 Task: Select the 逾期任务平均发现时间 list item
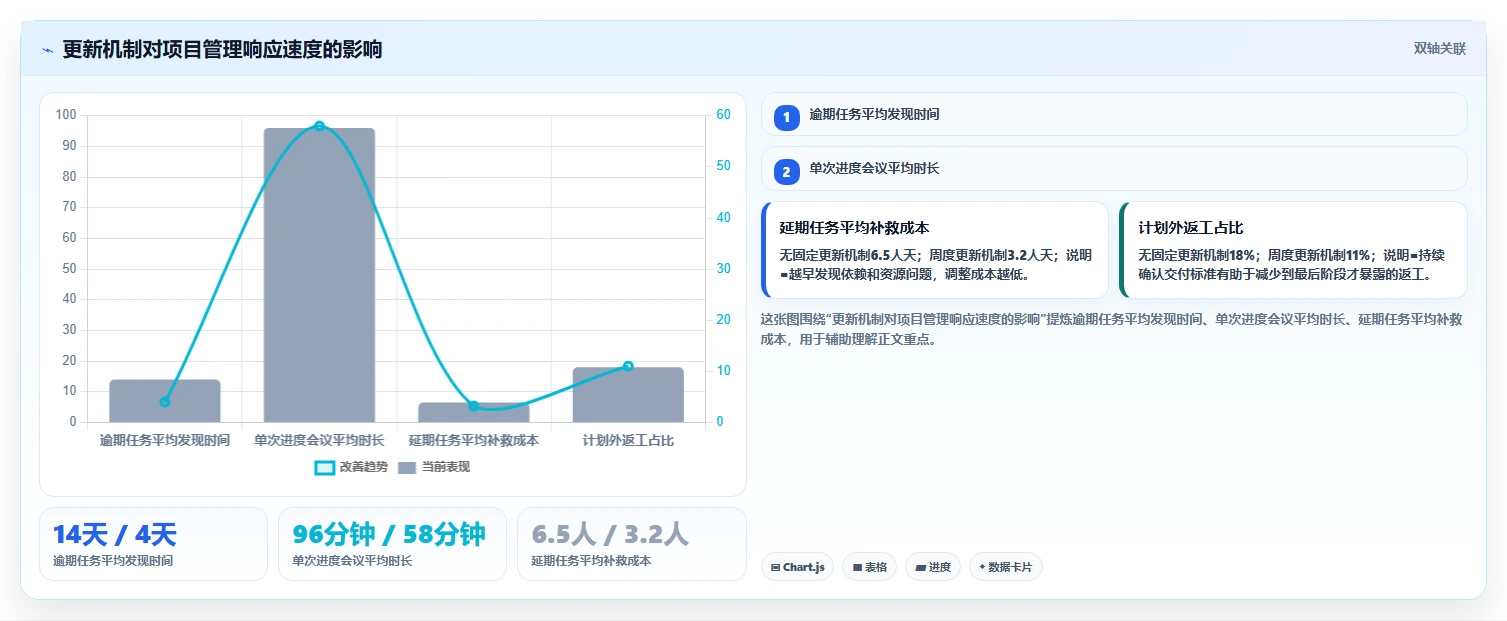point(1114,114)
